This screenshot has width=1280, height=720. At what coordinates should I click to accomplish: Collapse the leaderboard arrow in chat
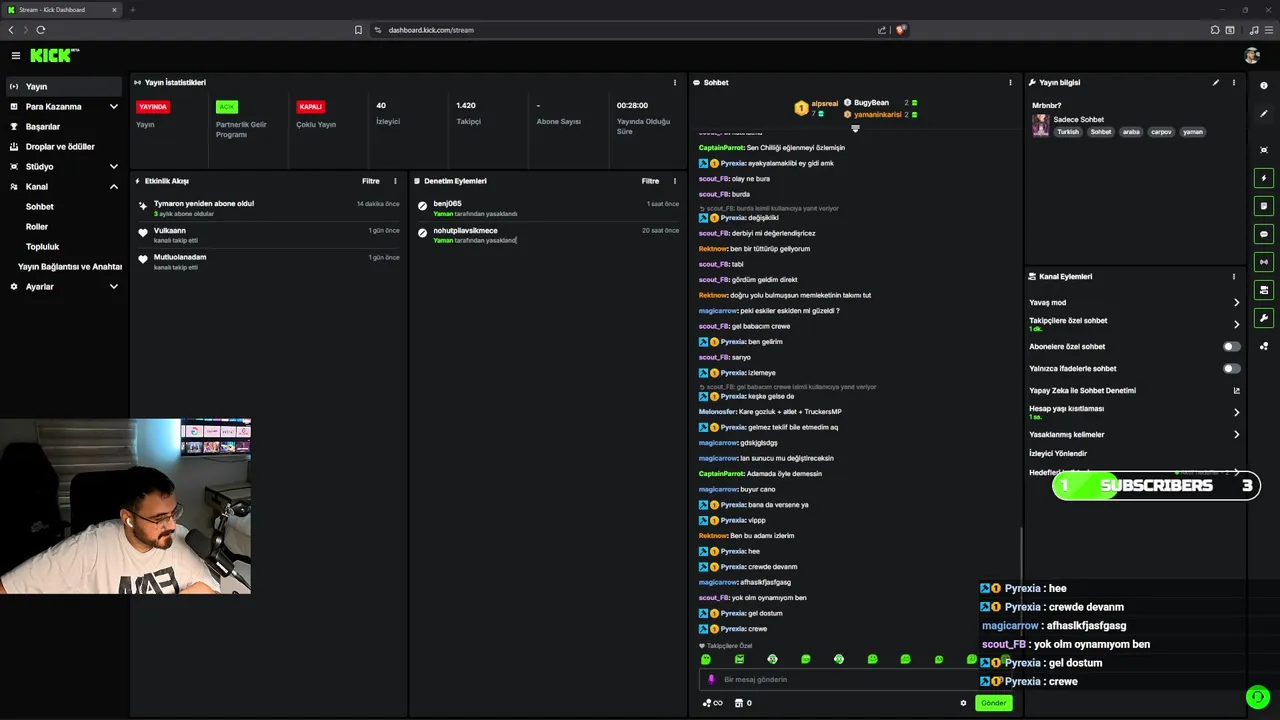pyautogui.click(x=855, y=128)
